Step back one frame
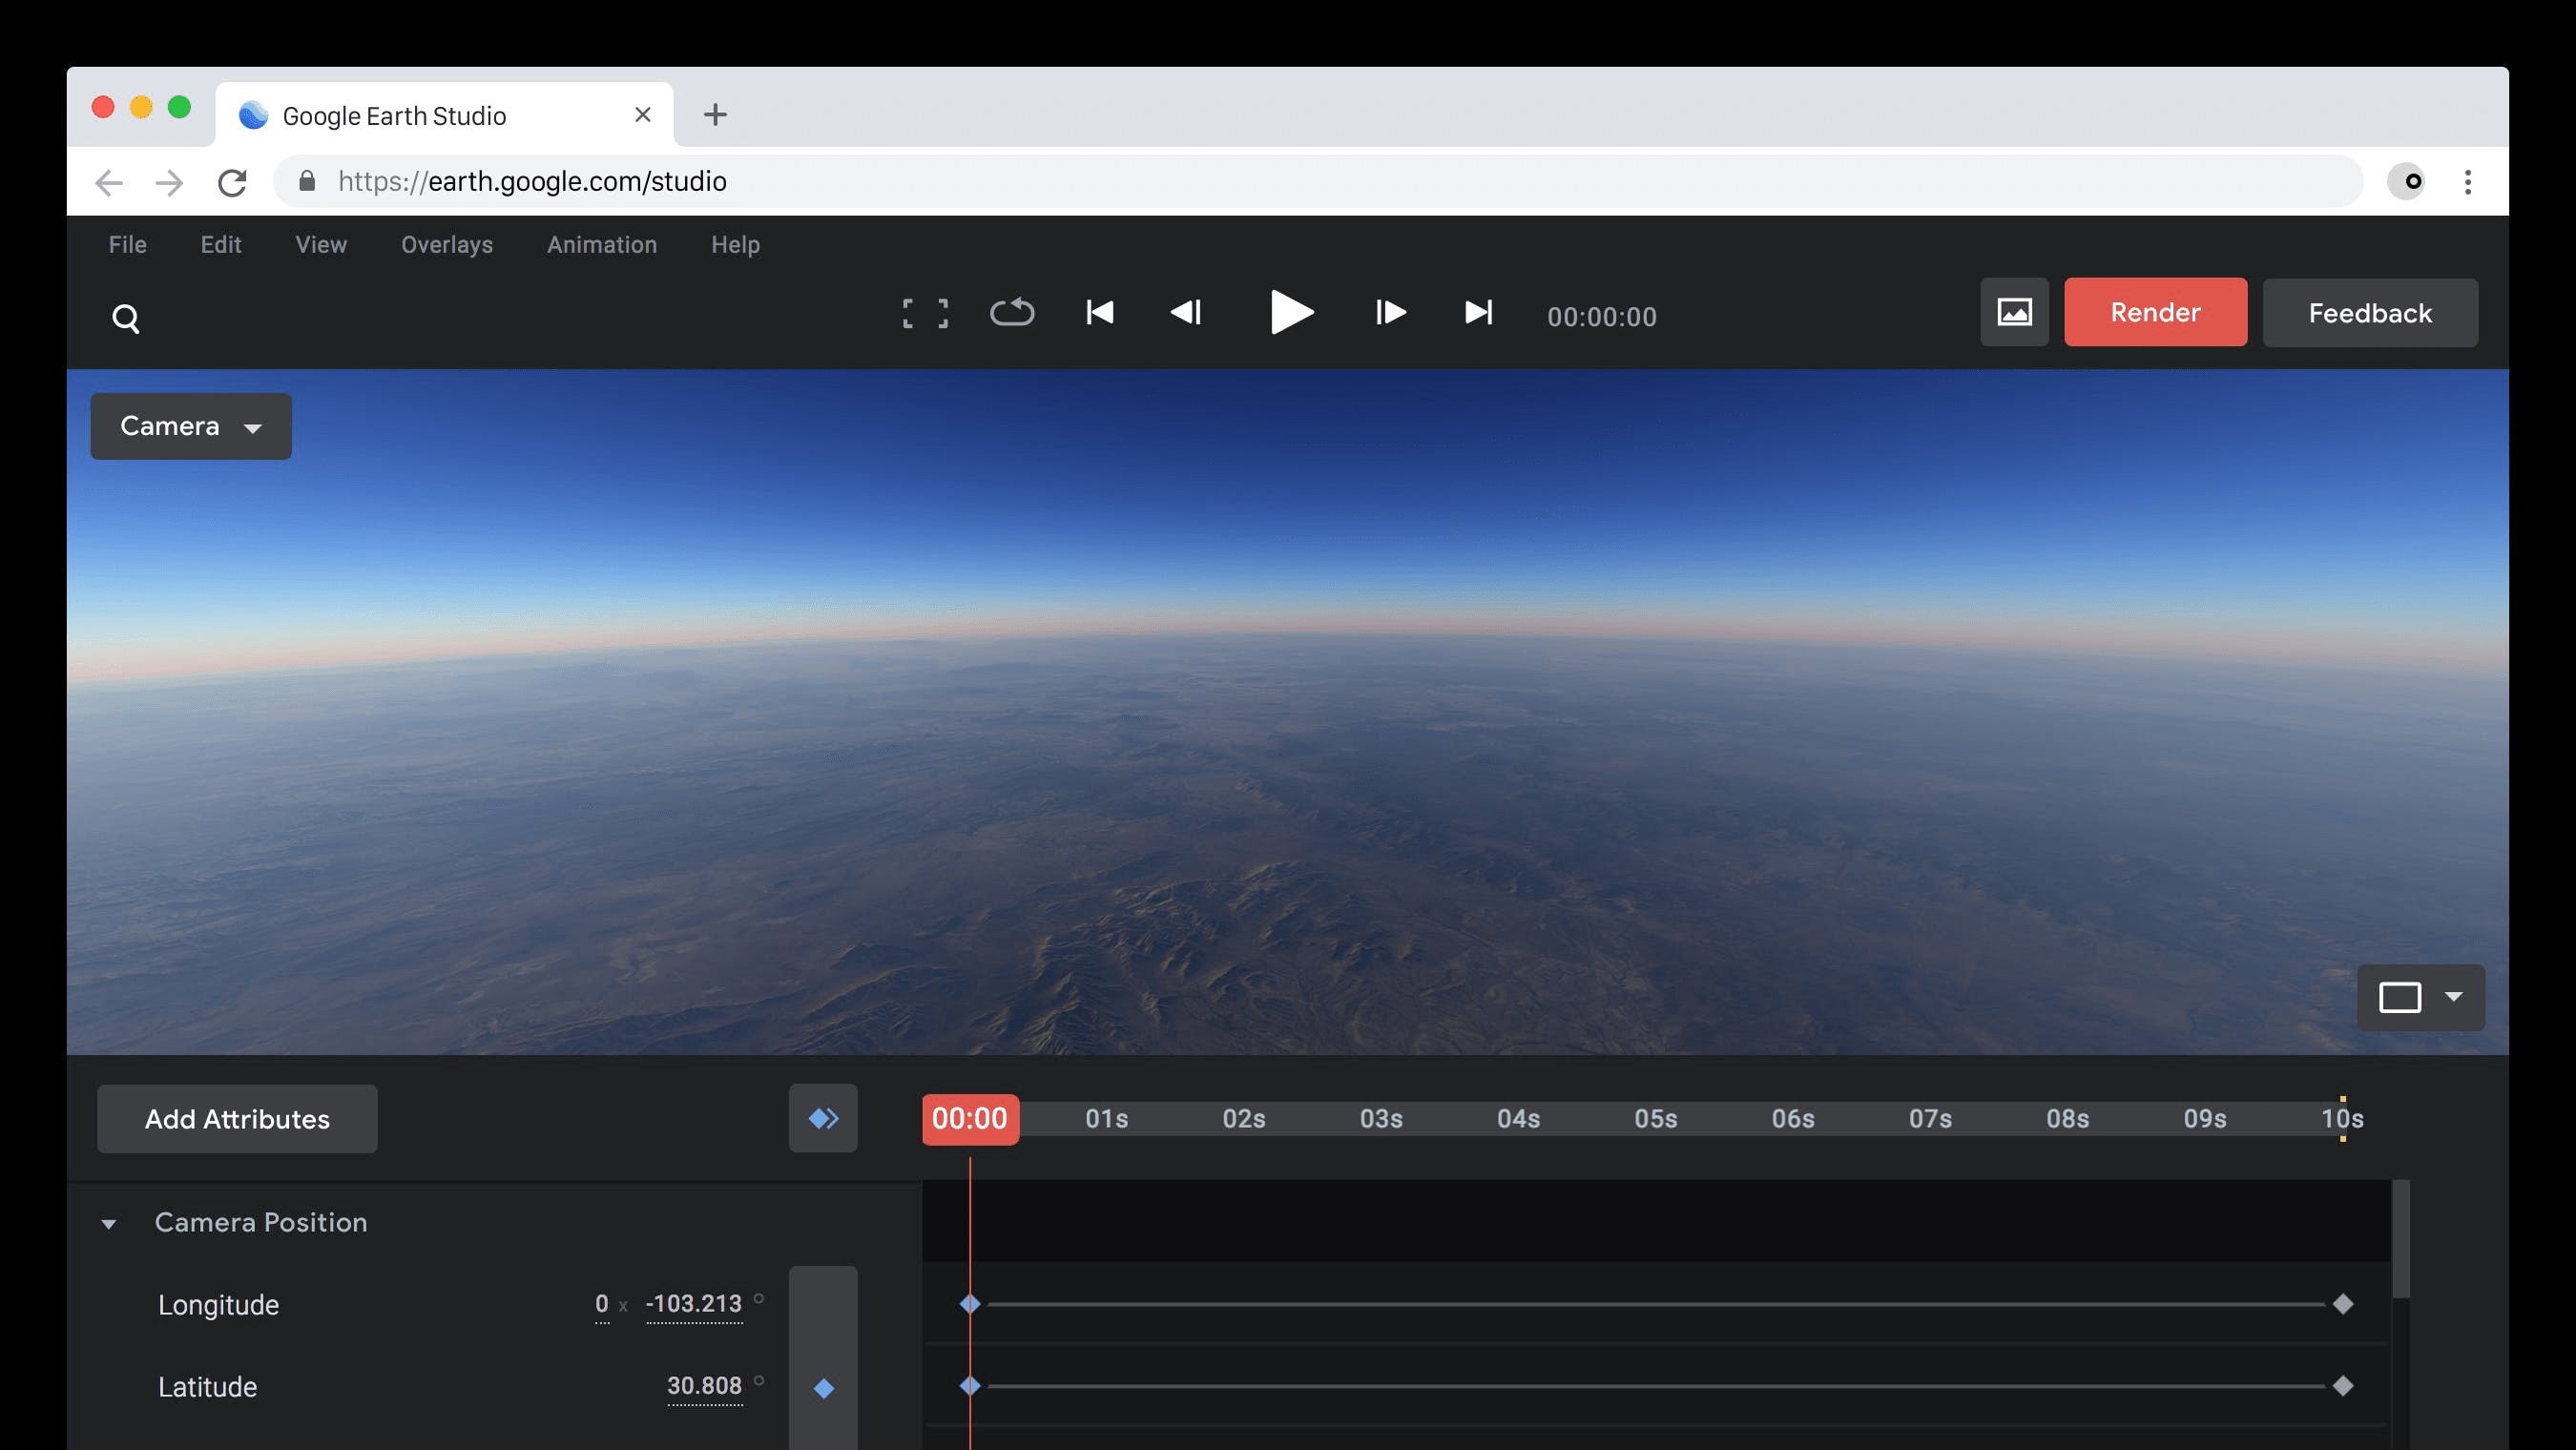The image size is (2576, 1450). 1186,313
